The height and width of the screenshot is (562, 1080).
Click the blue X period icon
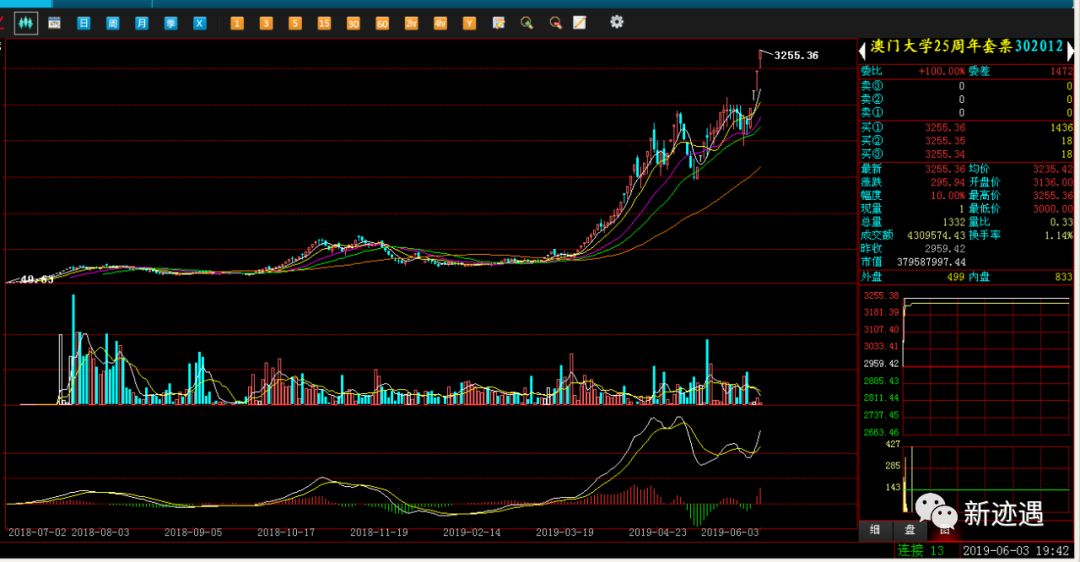coord(199,23)
